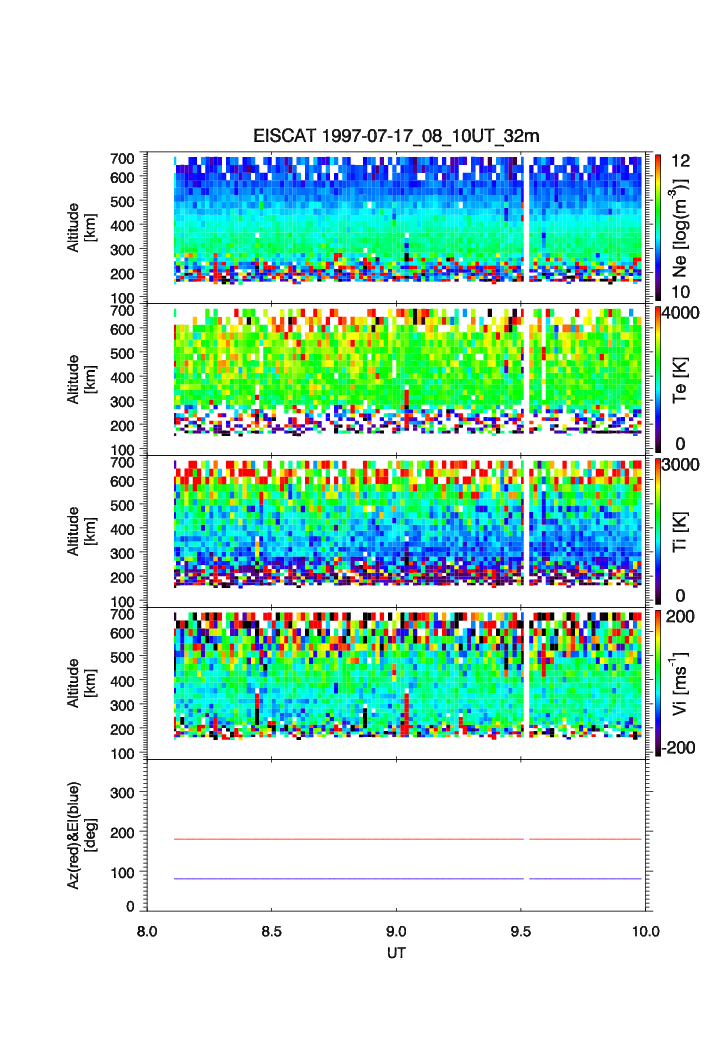Click the 8.0 tick on UT axis

[147, 931]
